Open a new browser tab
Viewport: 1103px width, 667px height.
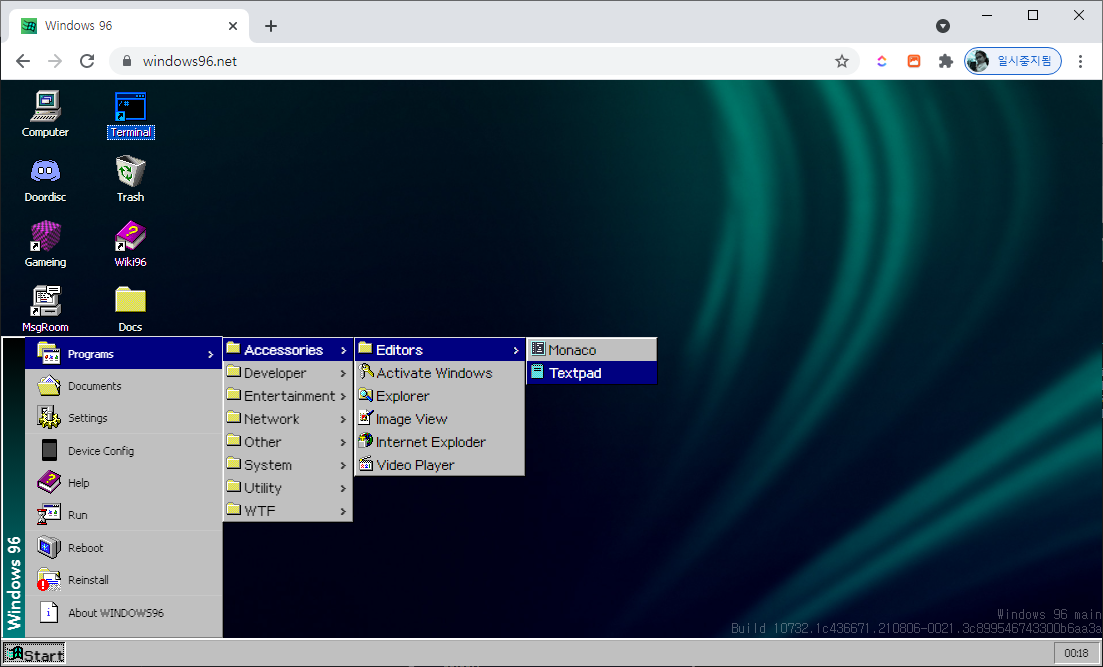pyautogui.click(x=271, y=26)
